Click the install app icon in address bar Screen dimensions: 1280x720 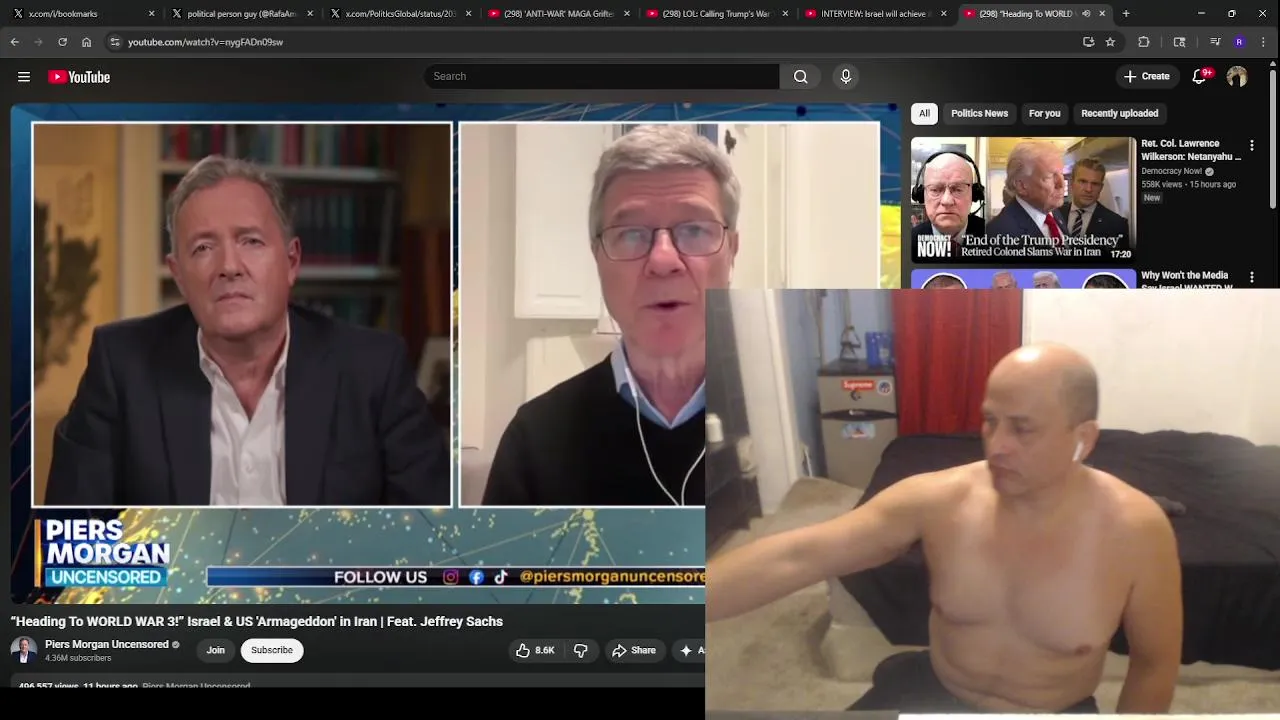tap(1088, 42)
